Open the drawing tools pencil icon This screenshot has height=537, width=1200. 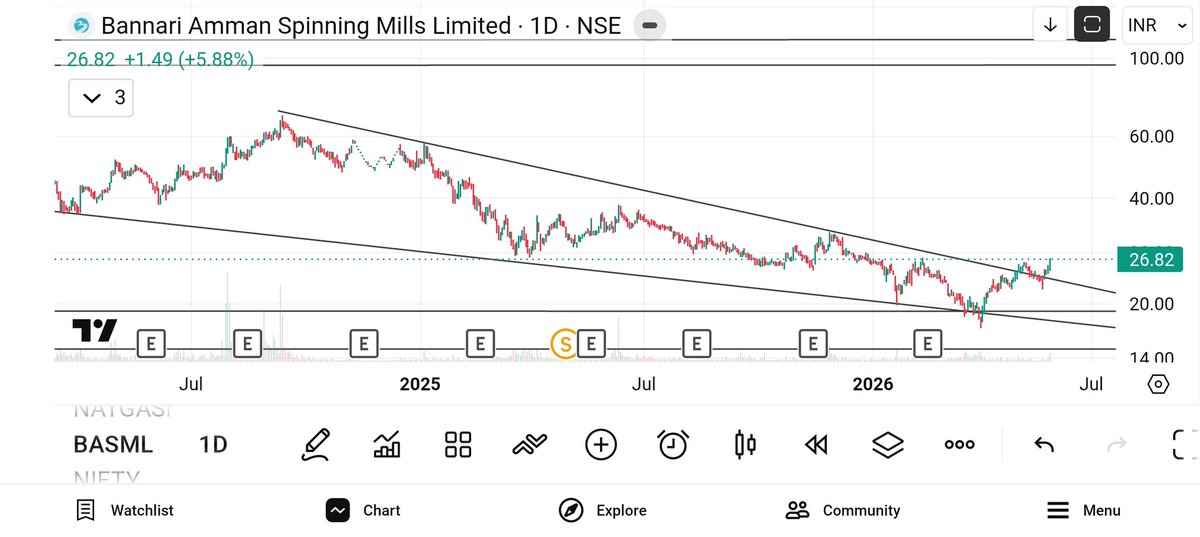pos(315,444)
